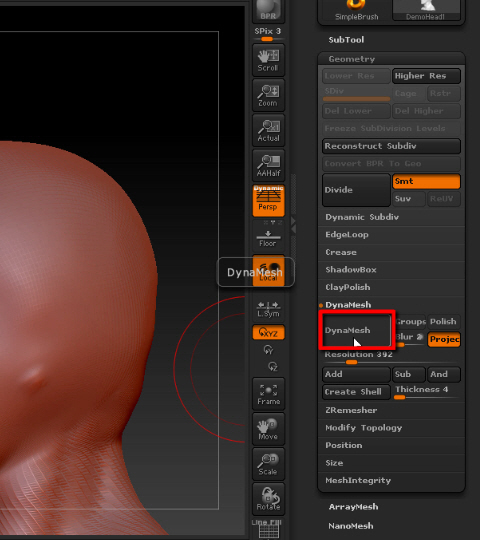Open the NanoMesh palette section
480x540 pixels.
[x=351, y=526]
